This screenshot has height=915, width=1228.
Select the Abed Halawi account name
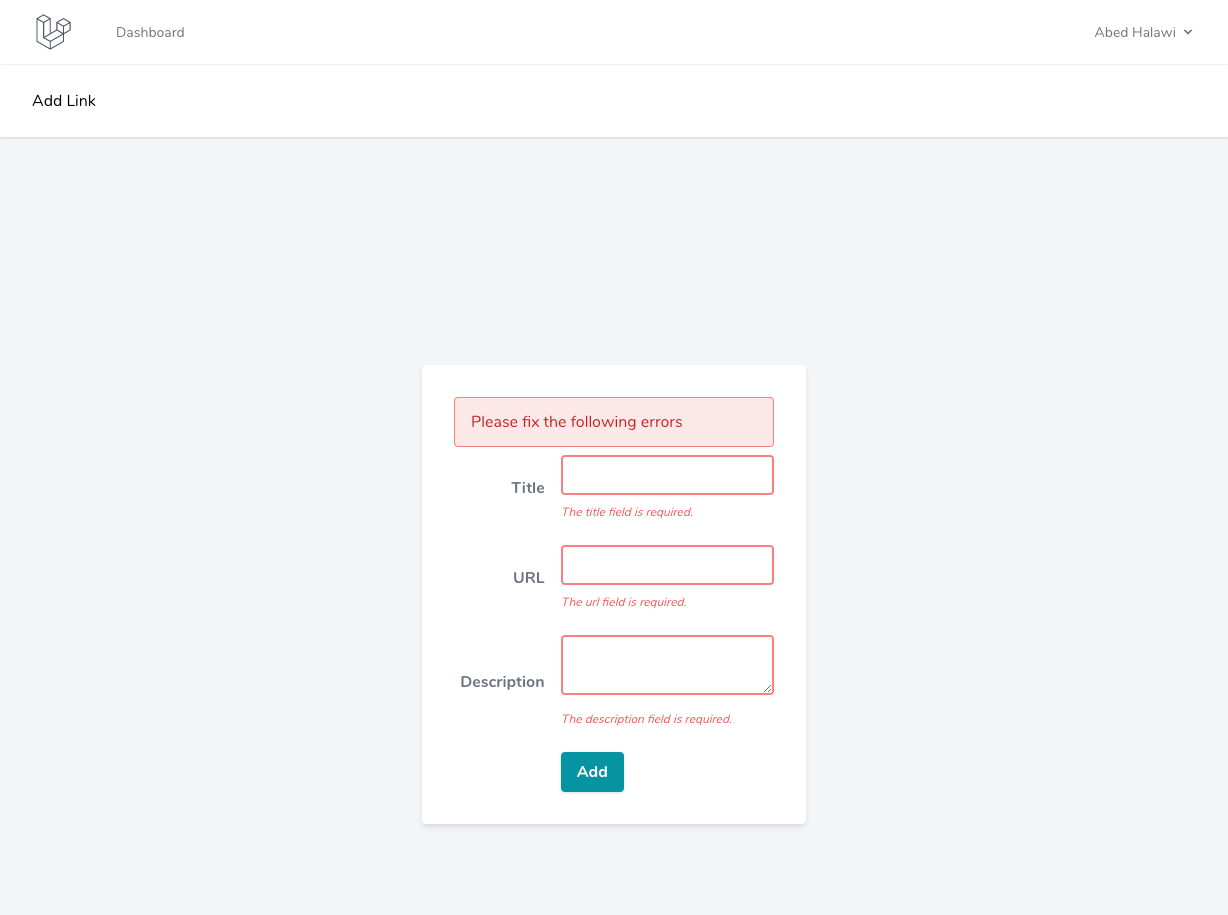1134,32
